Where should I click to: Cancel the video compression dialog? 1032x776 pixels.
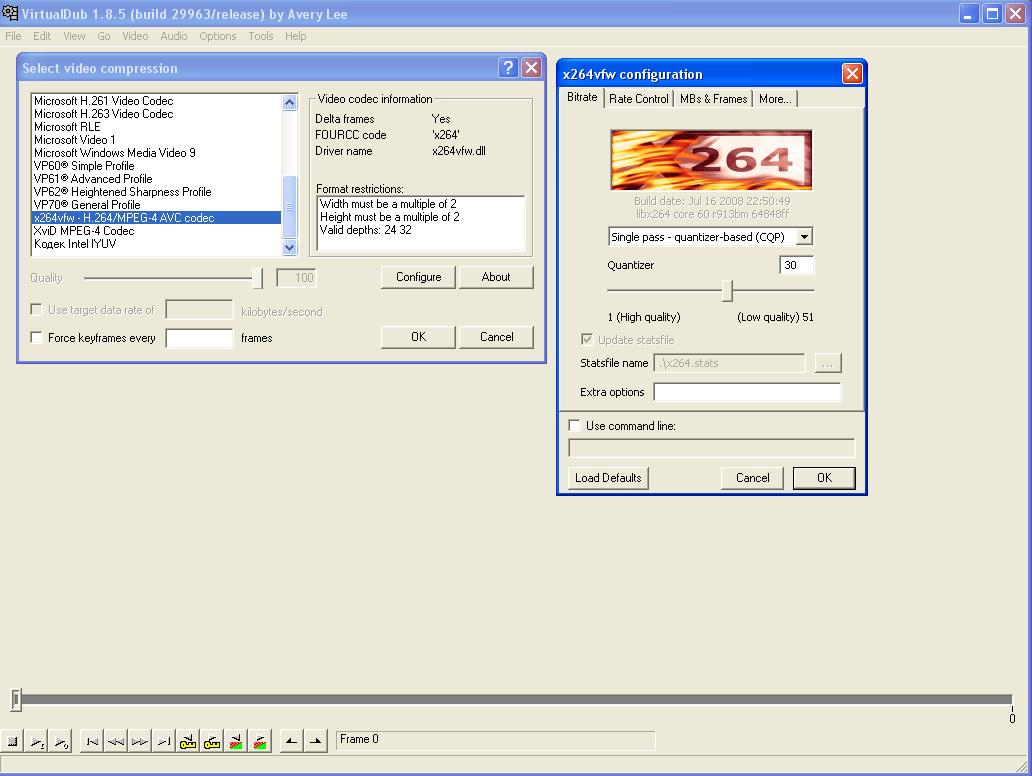coord(496,337)
